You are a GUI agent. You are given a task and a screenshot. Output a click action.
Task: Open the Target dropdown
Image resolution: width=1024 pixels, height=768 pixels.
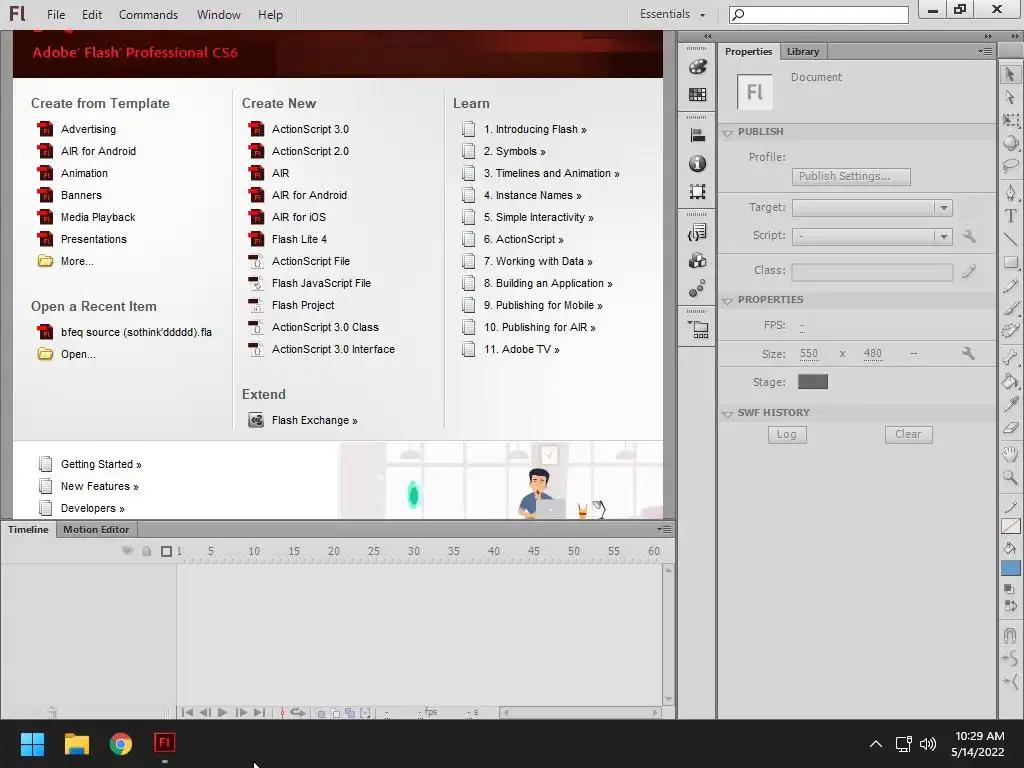943,208
